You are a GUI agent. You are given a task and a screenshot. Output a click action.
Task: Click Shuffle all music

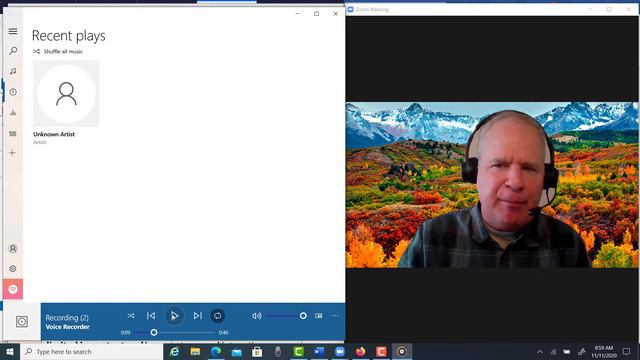58,51
